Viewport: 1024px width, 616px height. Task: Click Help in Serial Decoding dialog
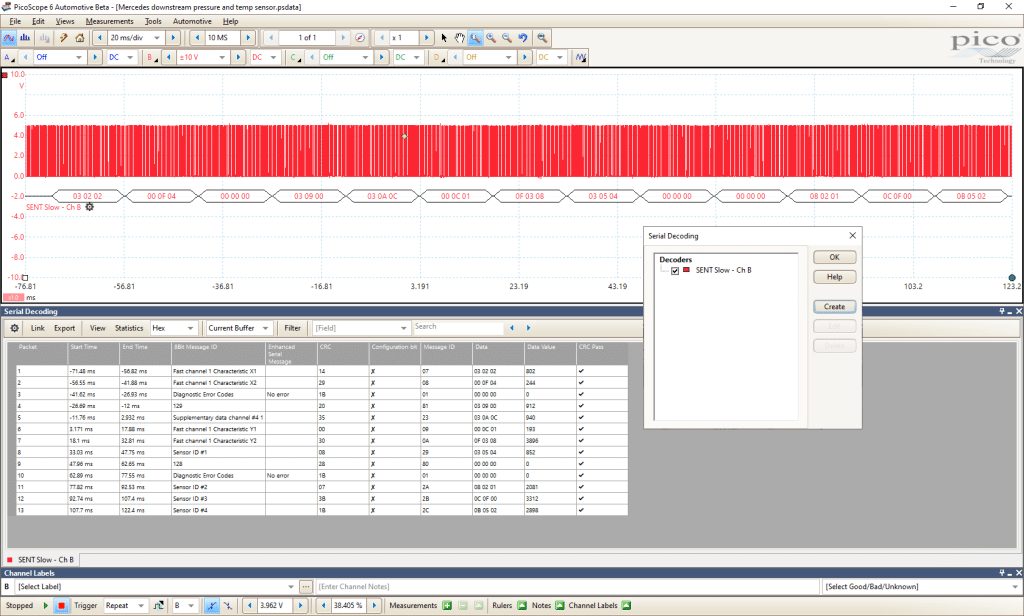[835, 277]
